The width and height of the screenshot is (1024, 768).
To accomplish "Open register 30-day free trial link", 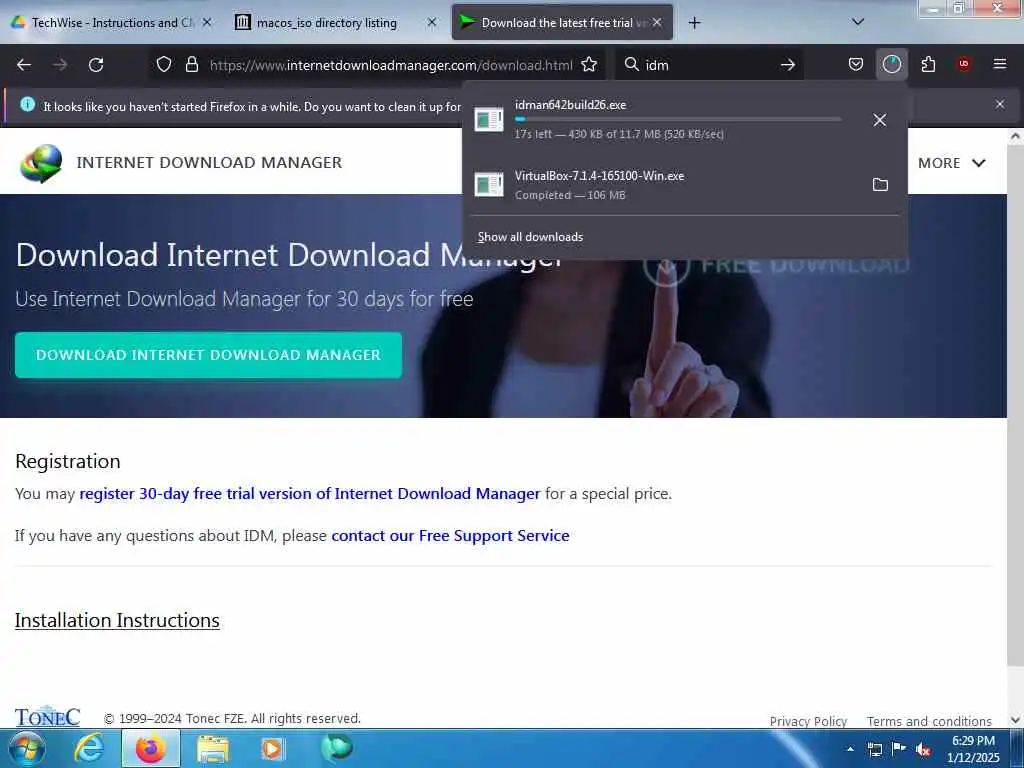I will pyautogui.click(x=310, y=494).
